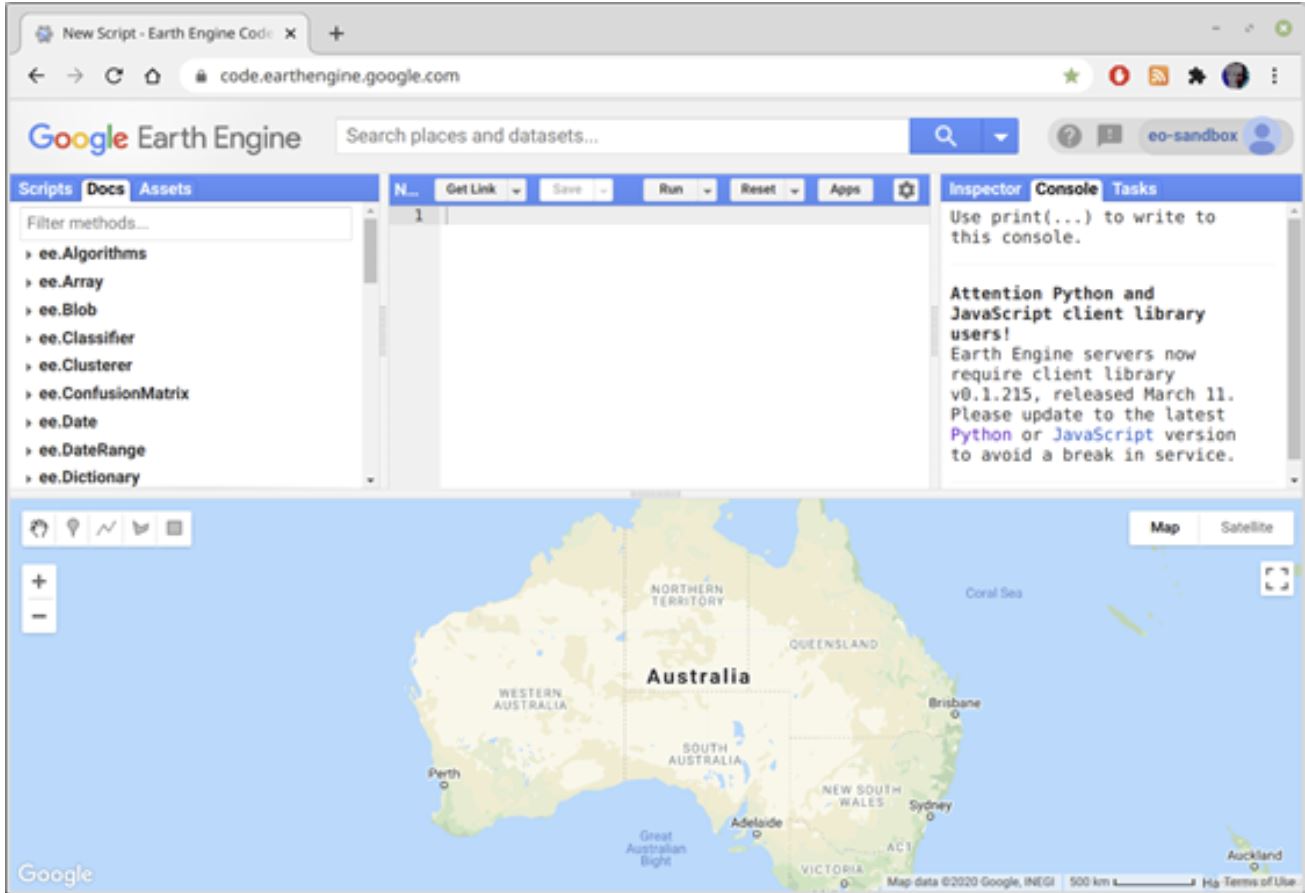Screen dimensions: 1305x893
Task: Open the help question mark menu
Action: pyautogui.click(x=1067, y=137)
